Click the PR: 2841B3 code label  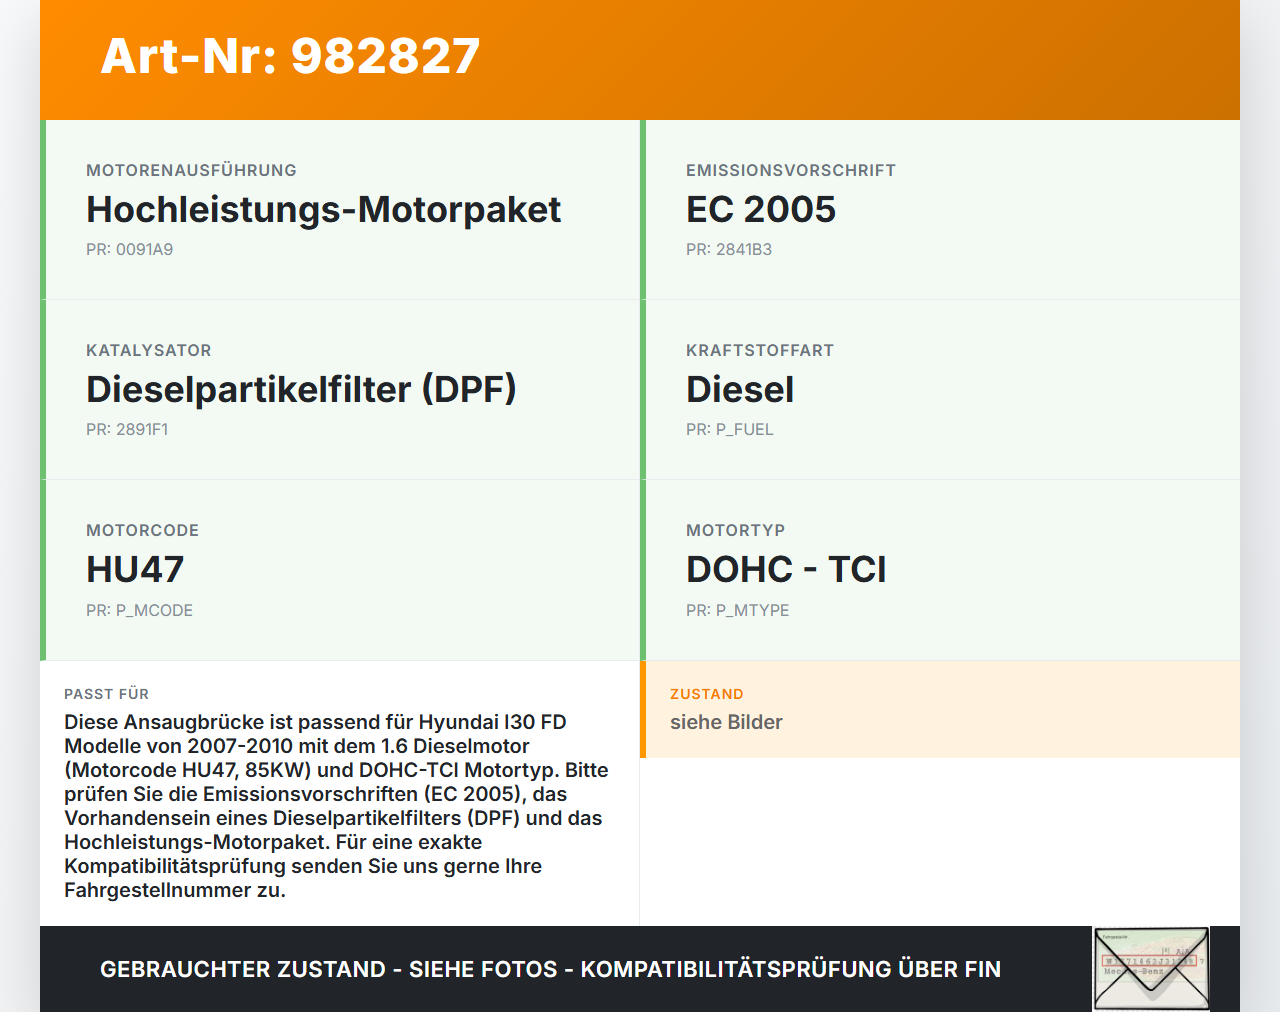pyautogui.click(x=728, y=249)
